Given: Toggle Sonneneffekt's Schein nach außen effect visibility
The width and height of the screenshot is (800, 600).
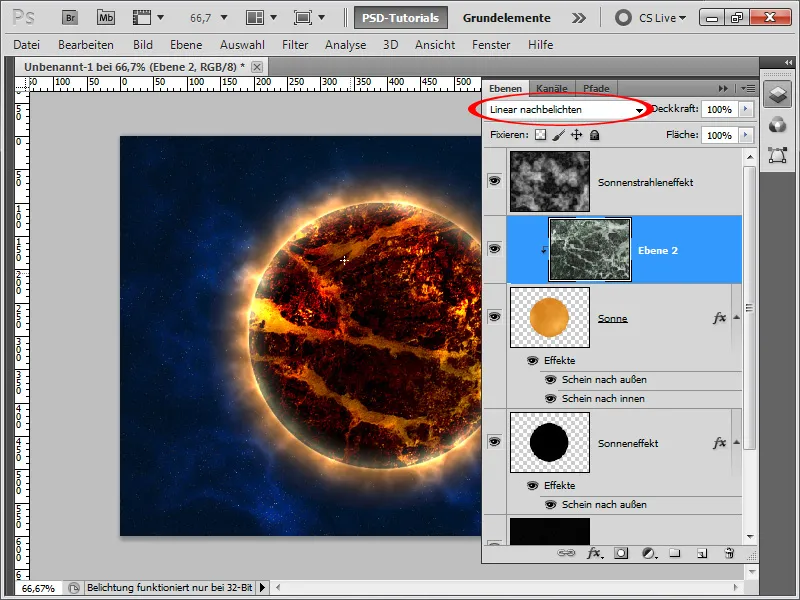Looking at the screenshot, I should click(551, 505).
